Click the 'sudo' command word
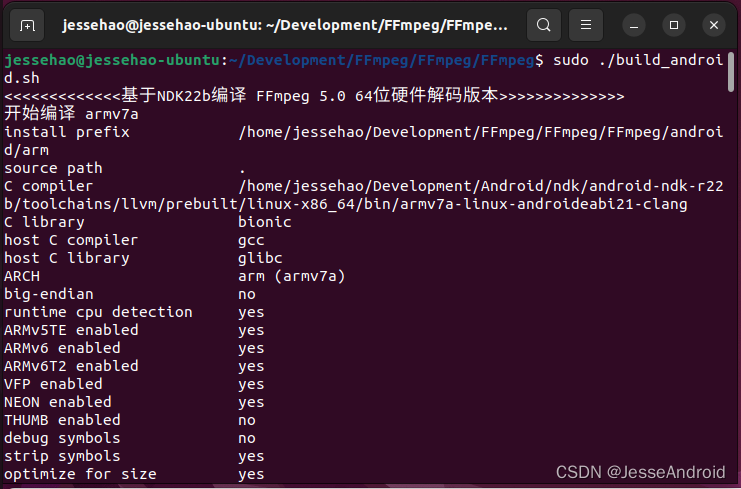Viewport: 741px width, 489px height. pyautogui.click(x=571, y=60)
